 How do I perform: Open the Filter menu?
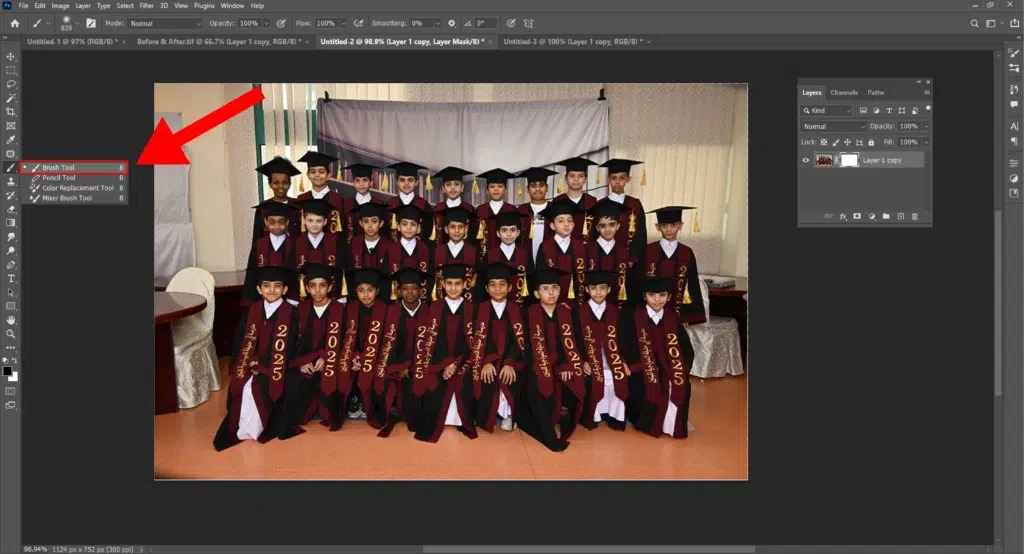[x=146, y=6]
